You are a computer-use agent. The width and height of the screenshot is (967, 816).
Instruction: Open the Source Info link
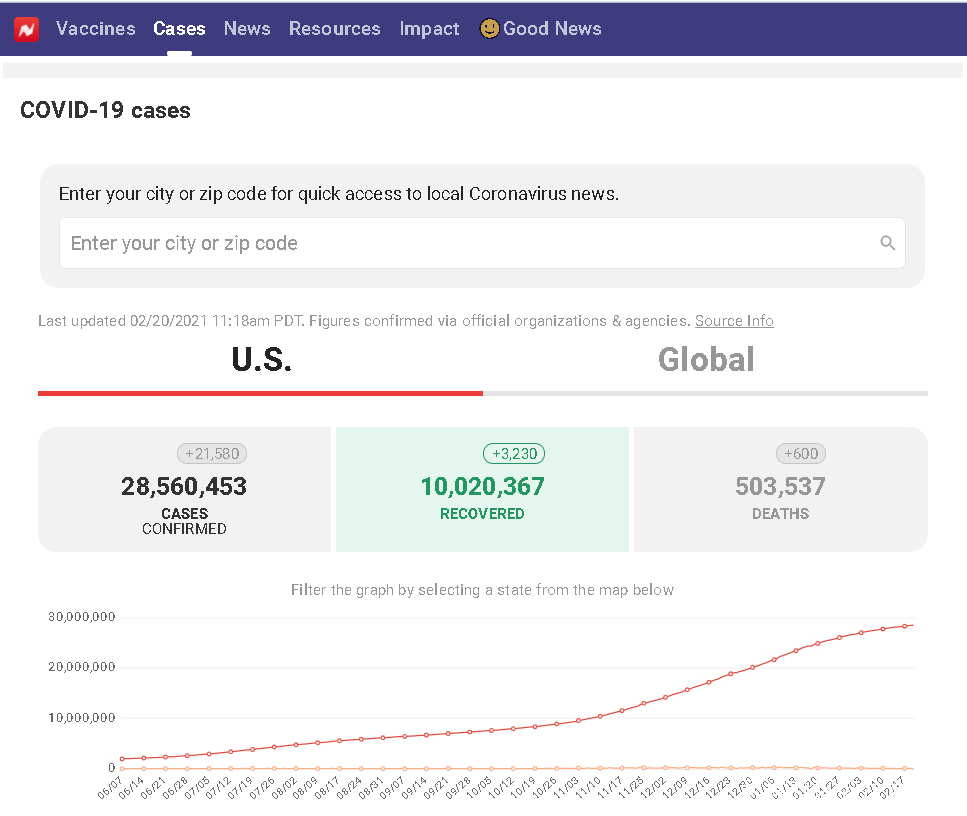734,321
